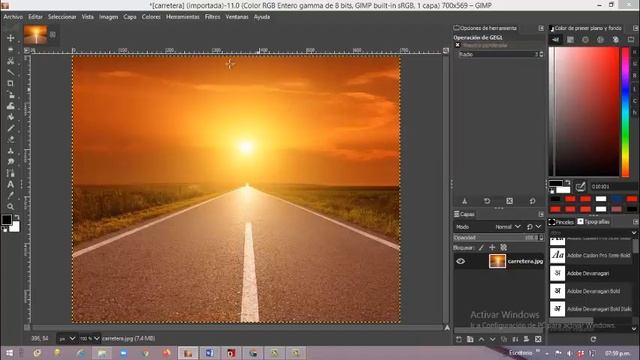Duplicate the current layer

click(504, 340)
